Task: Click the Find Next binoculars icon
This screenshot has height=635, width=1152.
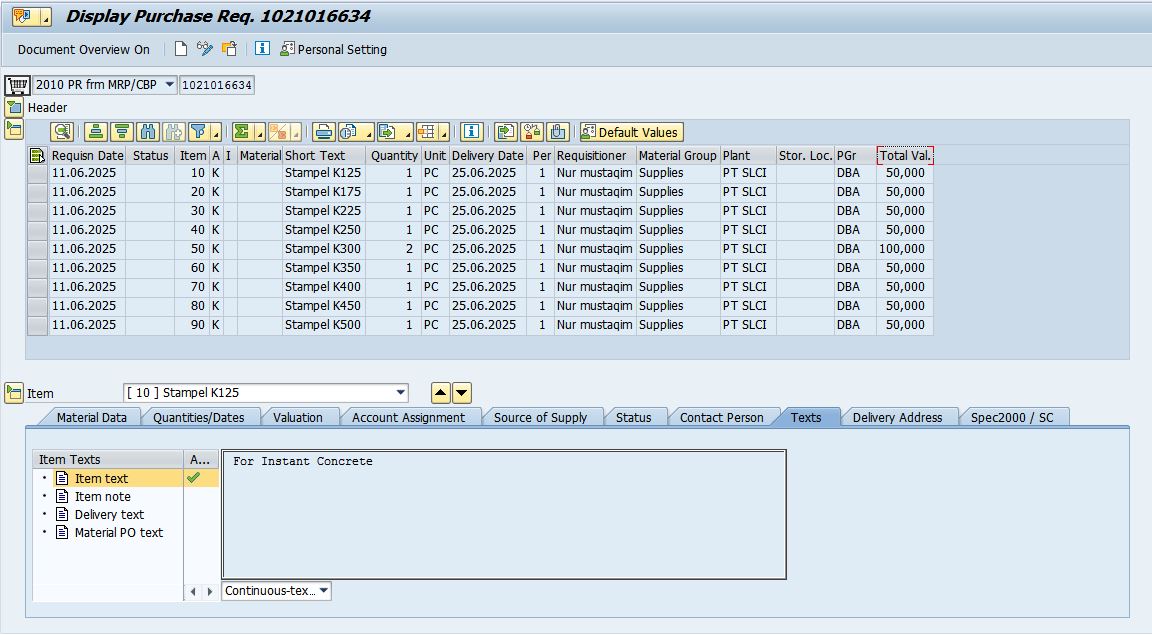Action: click(x=173, y=132)
